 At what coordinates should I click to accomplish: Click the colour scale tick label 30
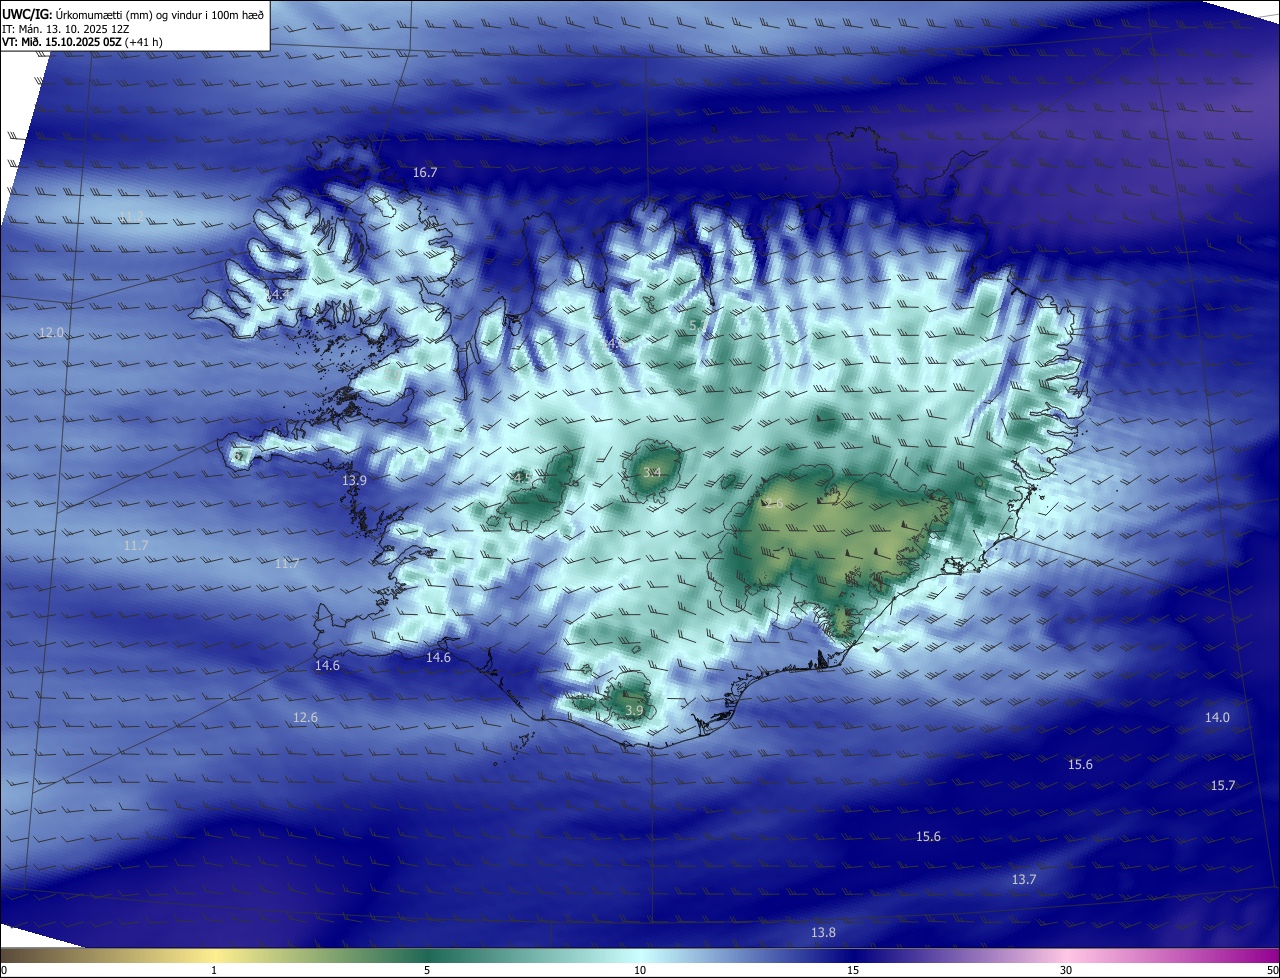coord(1066,970)
